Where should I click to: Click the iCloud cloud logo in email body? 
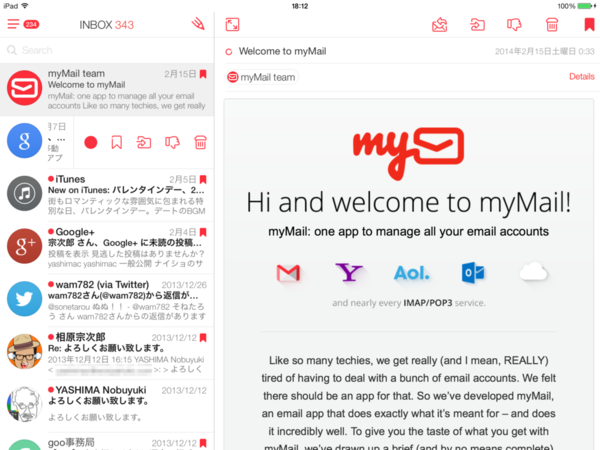533,272
